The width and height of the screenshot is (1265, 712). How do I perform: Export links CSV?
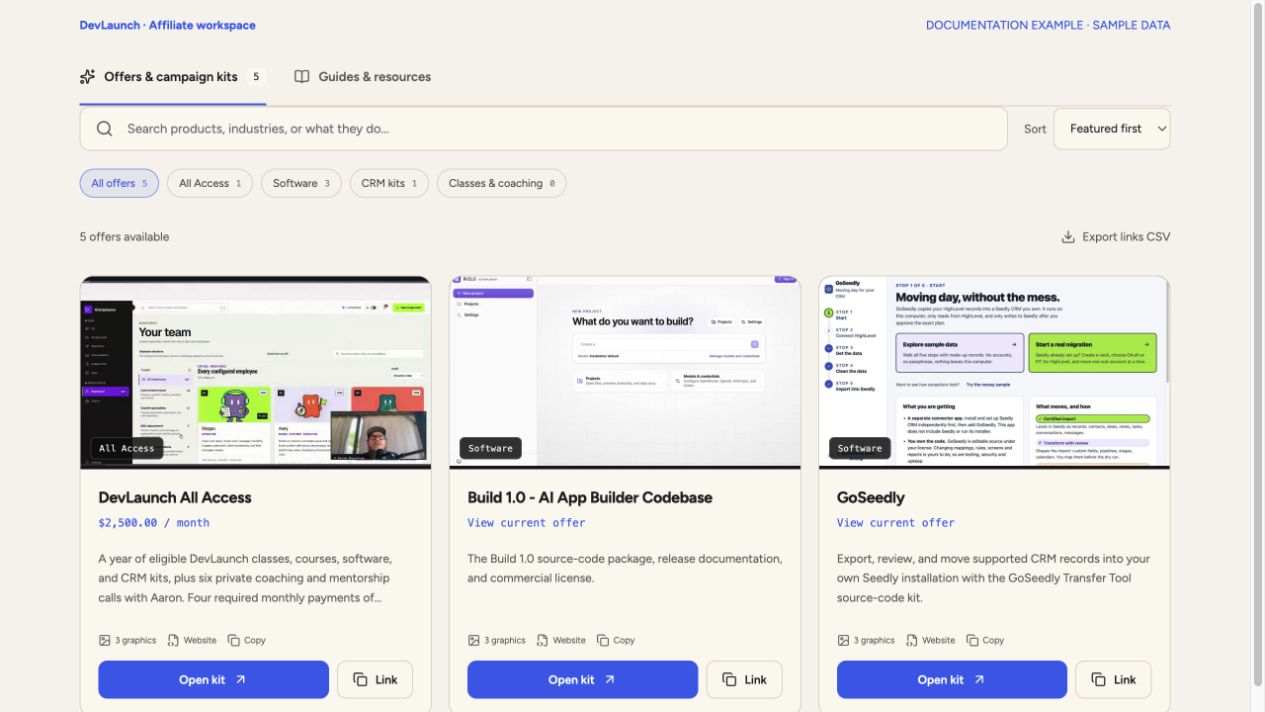pyautogui.click(x=1115, y=237)
